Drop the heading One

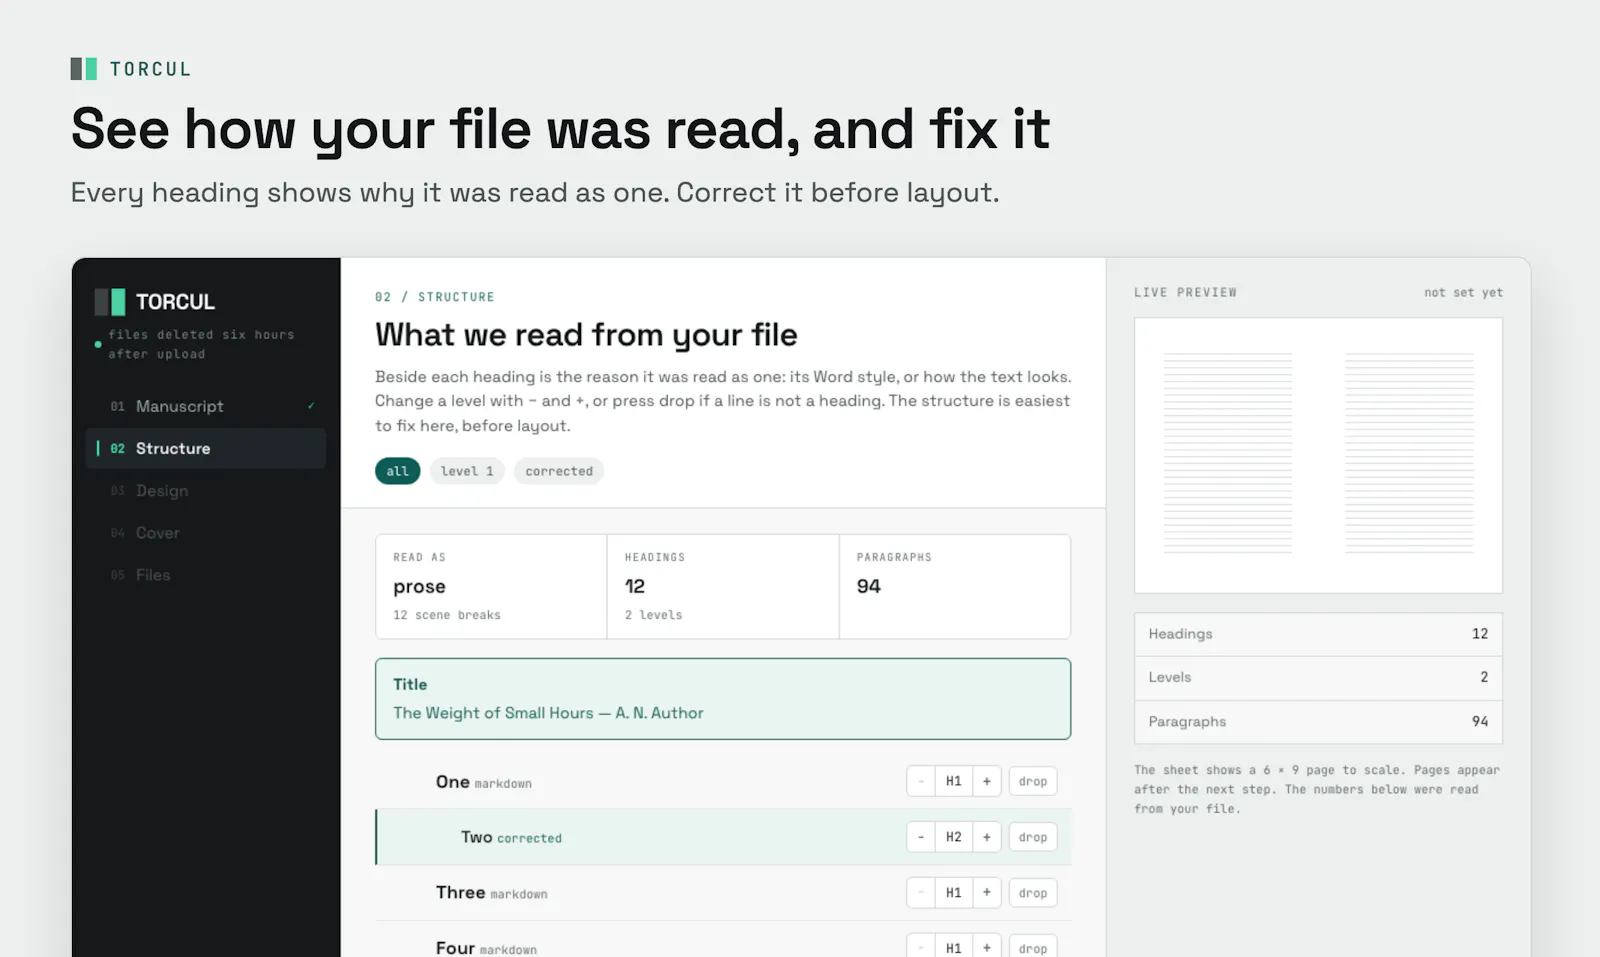click(1033, 781)
